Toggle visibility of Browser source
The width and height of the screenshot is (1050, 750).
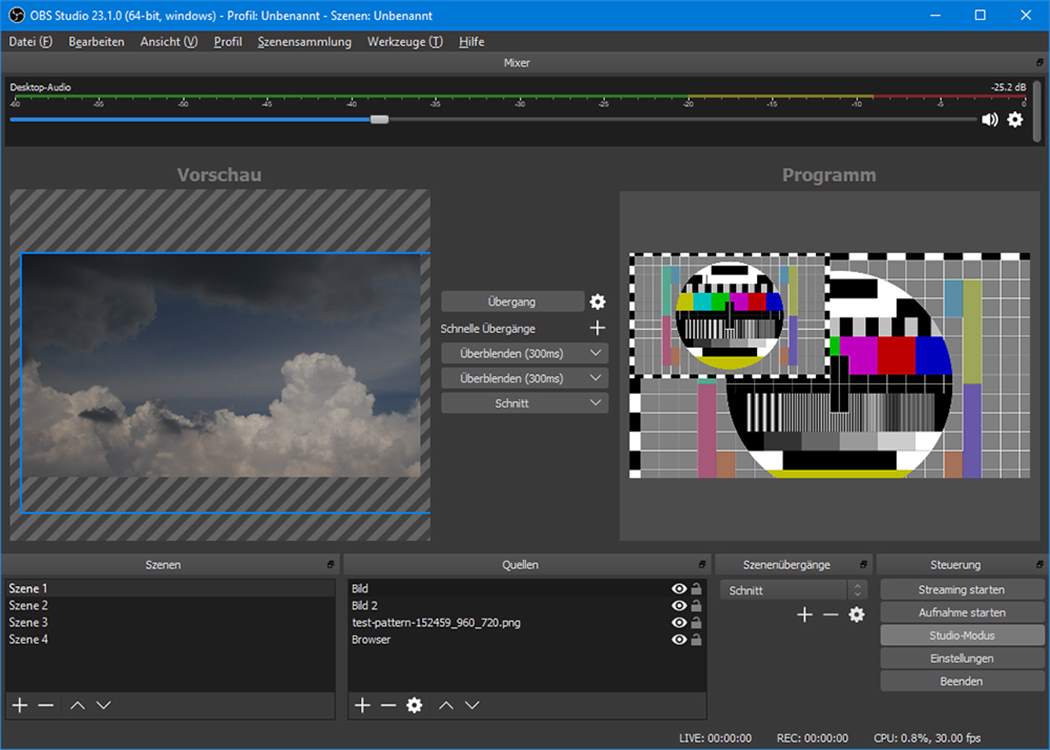coord(679,640)
